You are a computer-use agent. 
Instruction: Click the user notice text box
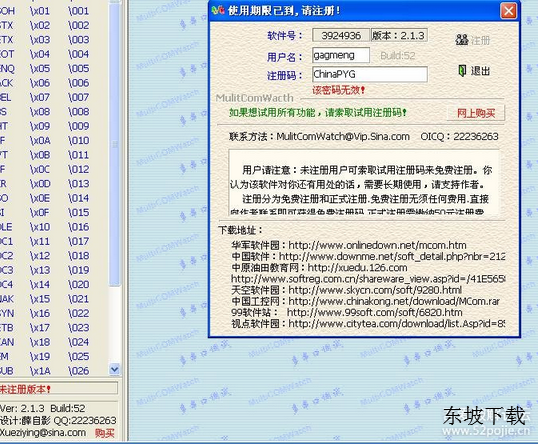(x=364, y=182)
